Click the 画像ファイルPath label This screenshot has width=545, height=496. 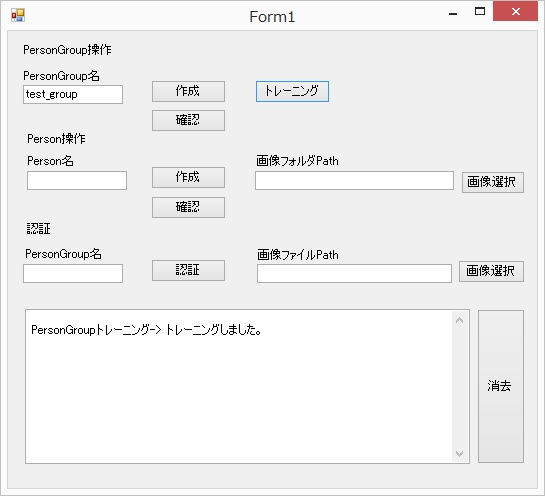pyautogui.click(x=298, y=255)
